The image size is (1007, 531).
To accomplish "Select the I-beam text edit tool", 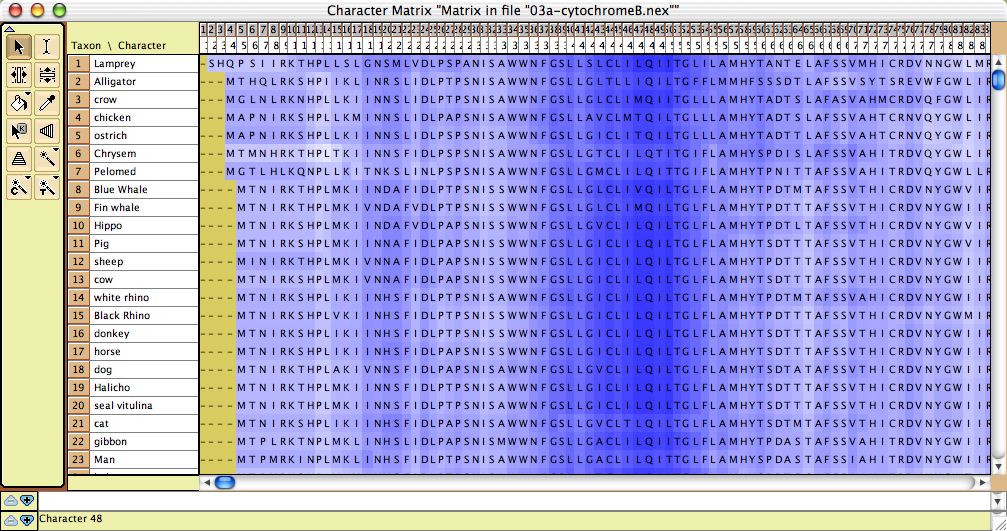I will (47, 46).
